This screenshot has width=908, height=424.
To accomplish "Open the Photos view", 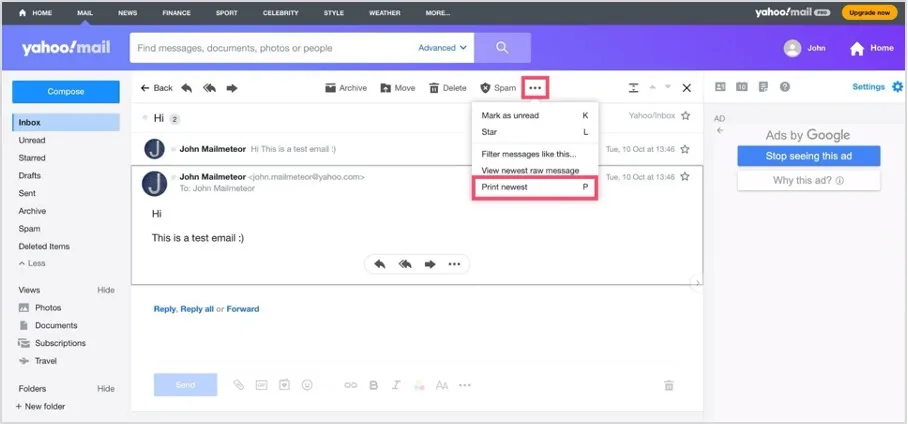I will click(x=39, y=308).
